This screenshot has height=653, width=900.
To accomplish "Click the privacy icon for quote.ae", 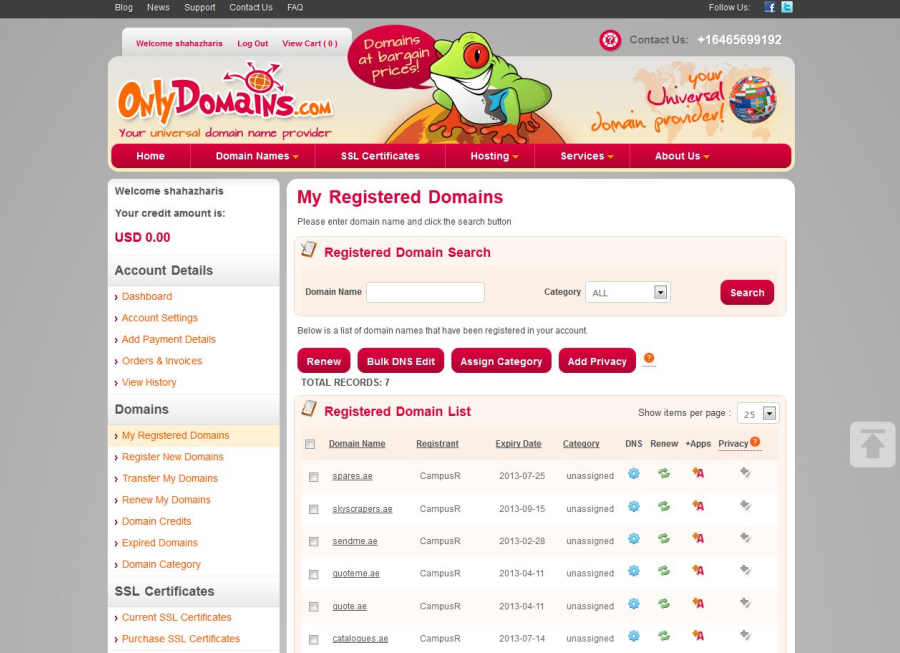I will pos(745,603).
